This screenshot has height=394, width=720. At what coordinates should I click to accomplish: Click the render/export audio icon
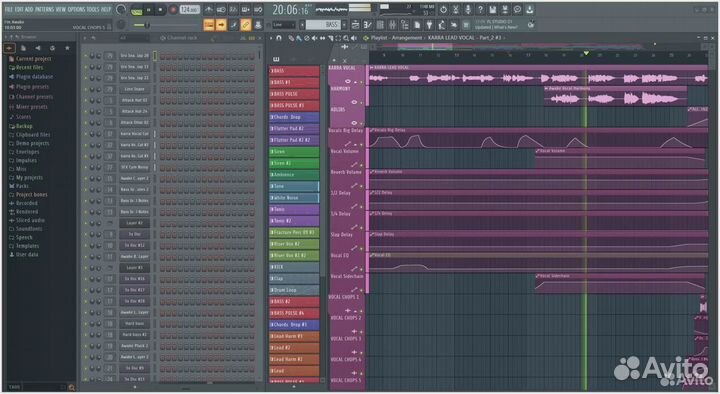pyautogui.click(x=505, y=10)
